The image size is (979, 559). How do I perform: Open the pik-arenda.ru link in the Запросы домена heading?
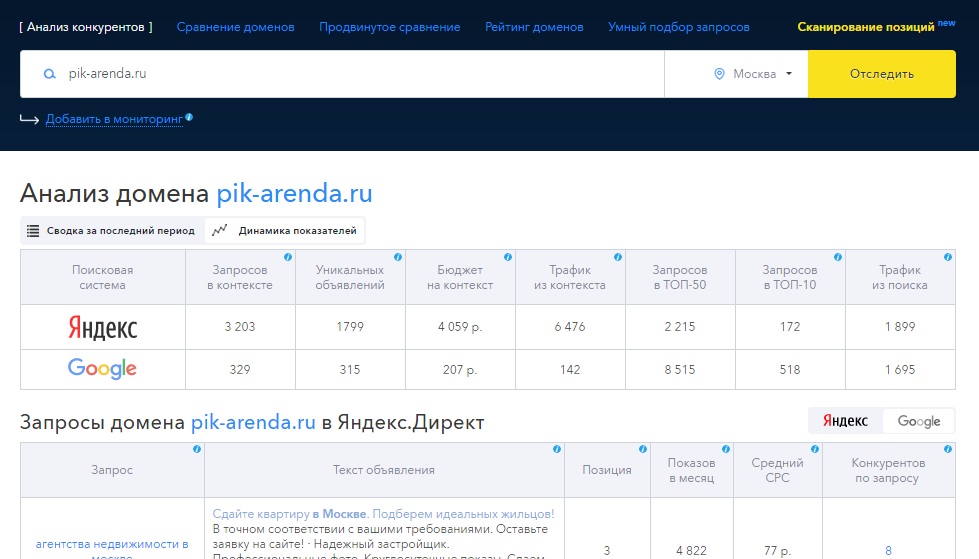tap(253, 422)
